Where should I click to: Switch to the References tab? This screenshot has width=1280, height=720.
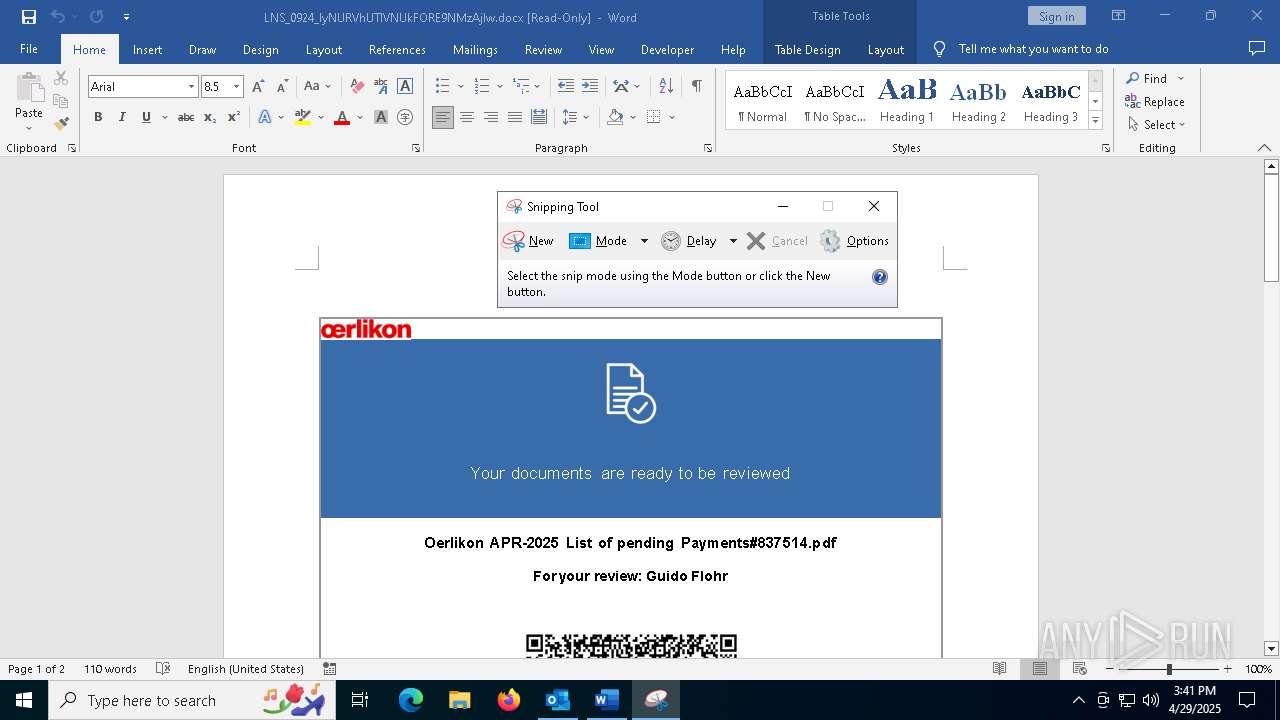click(x=397, y=49)
